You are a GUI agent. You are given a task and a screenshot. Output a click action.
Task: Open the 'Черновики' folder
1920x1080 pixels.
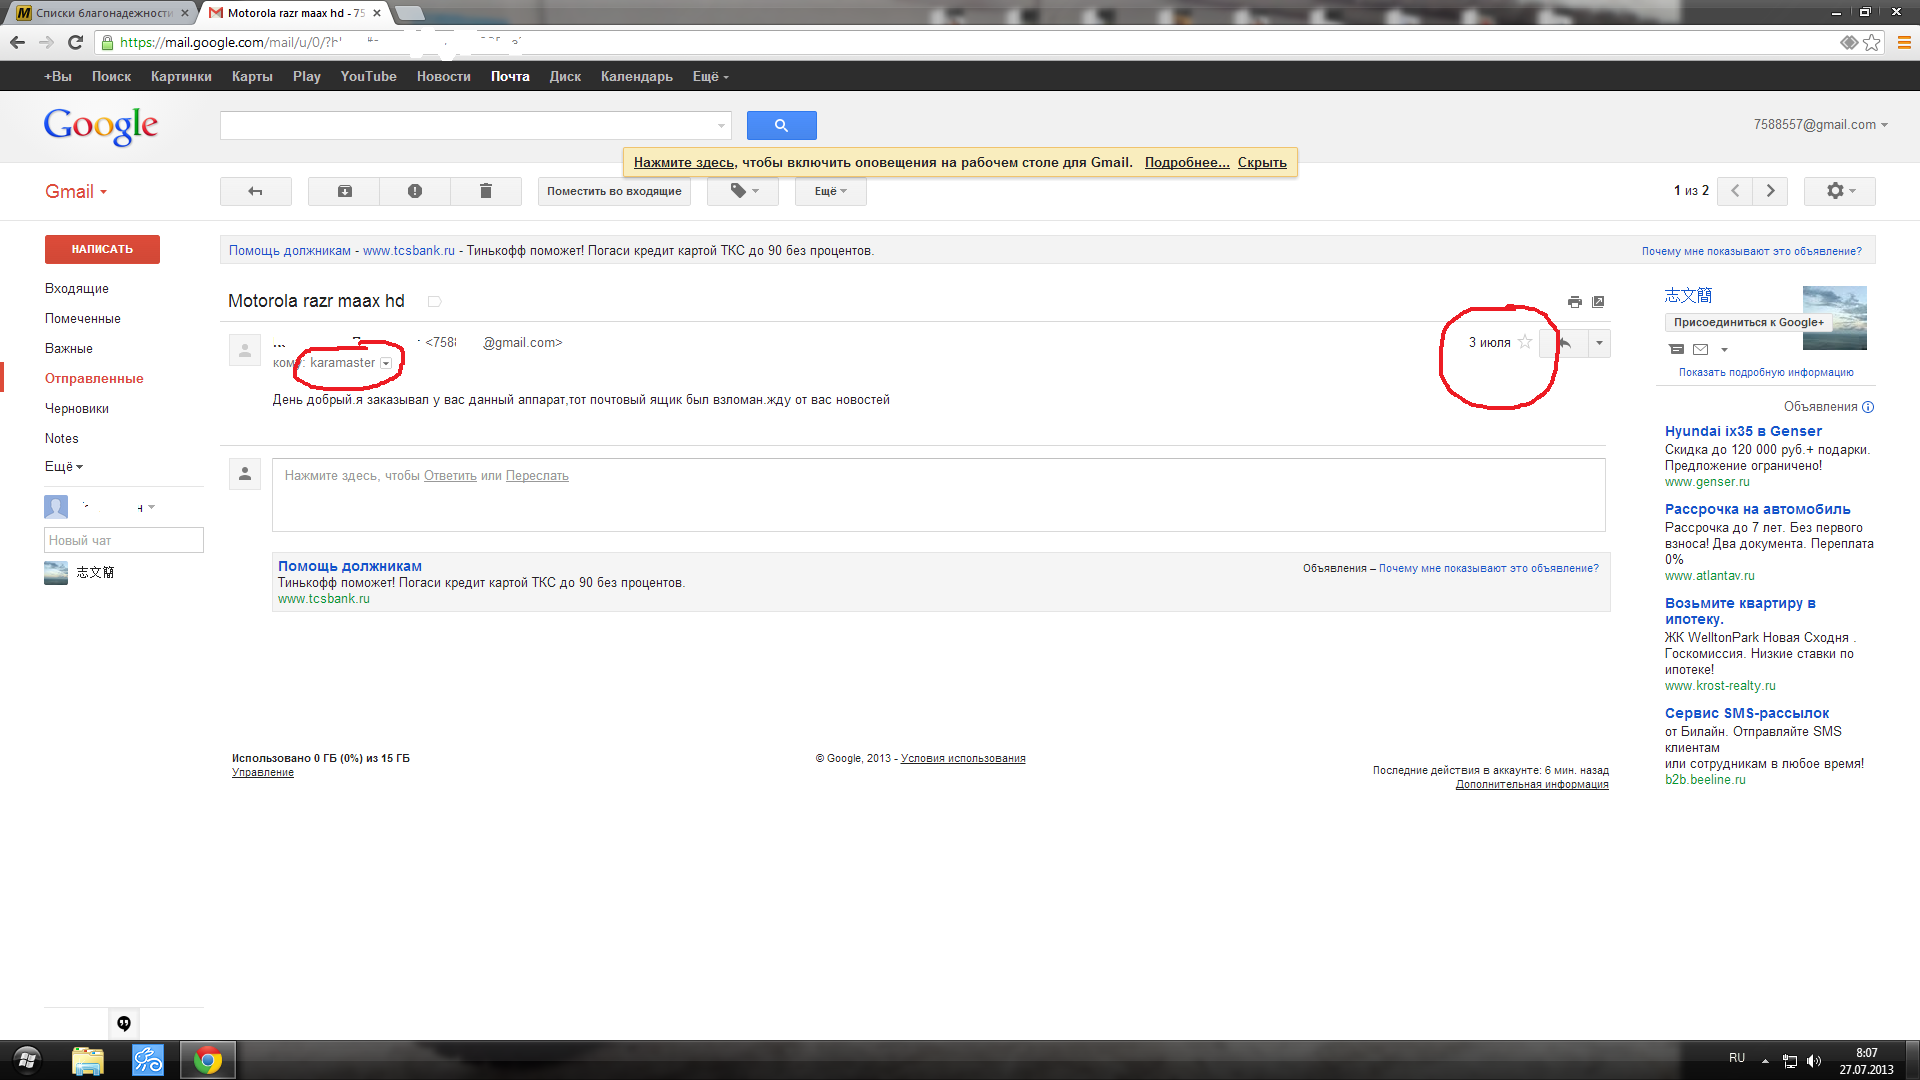(x=77, y=408)
